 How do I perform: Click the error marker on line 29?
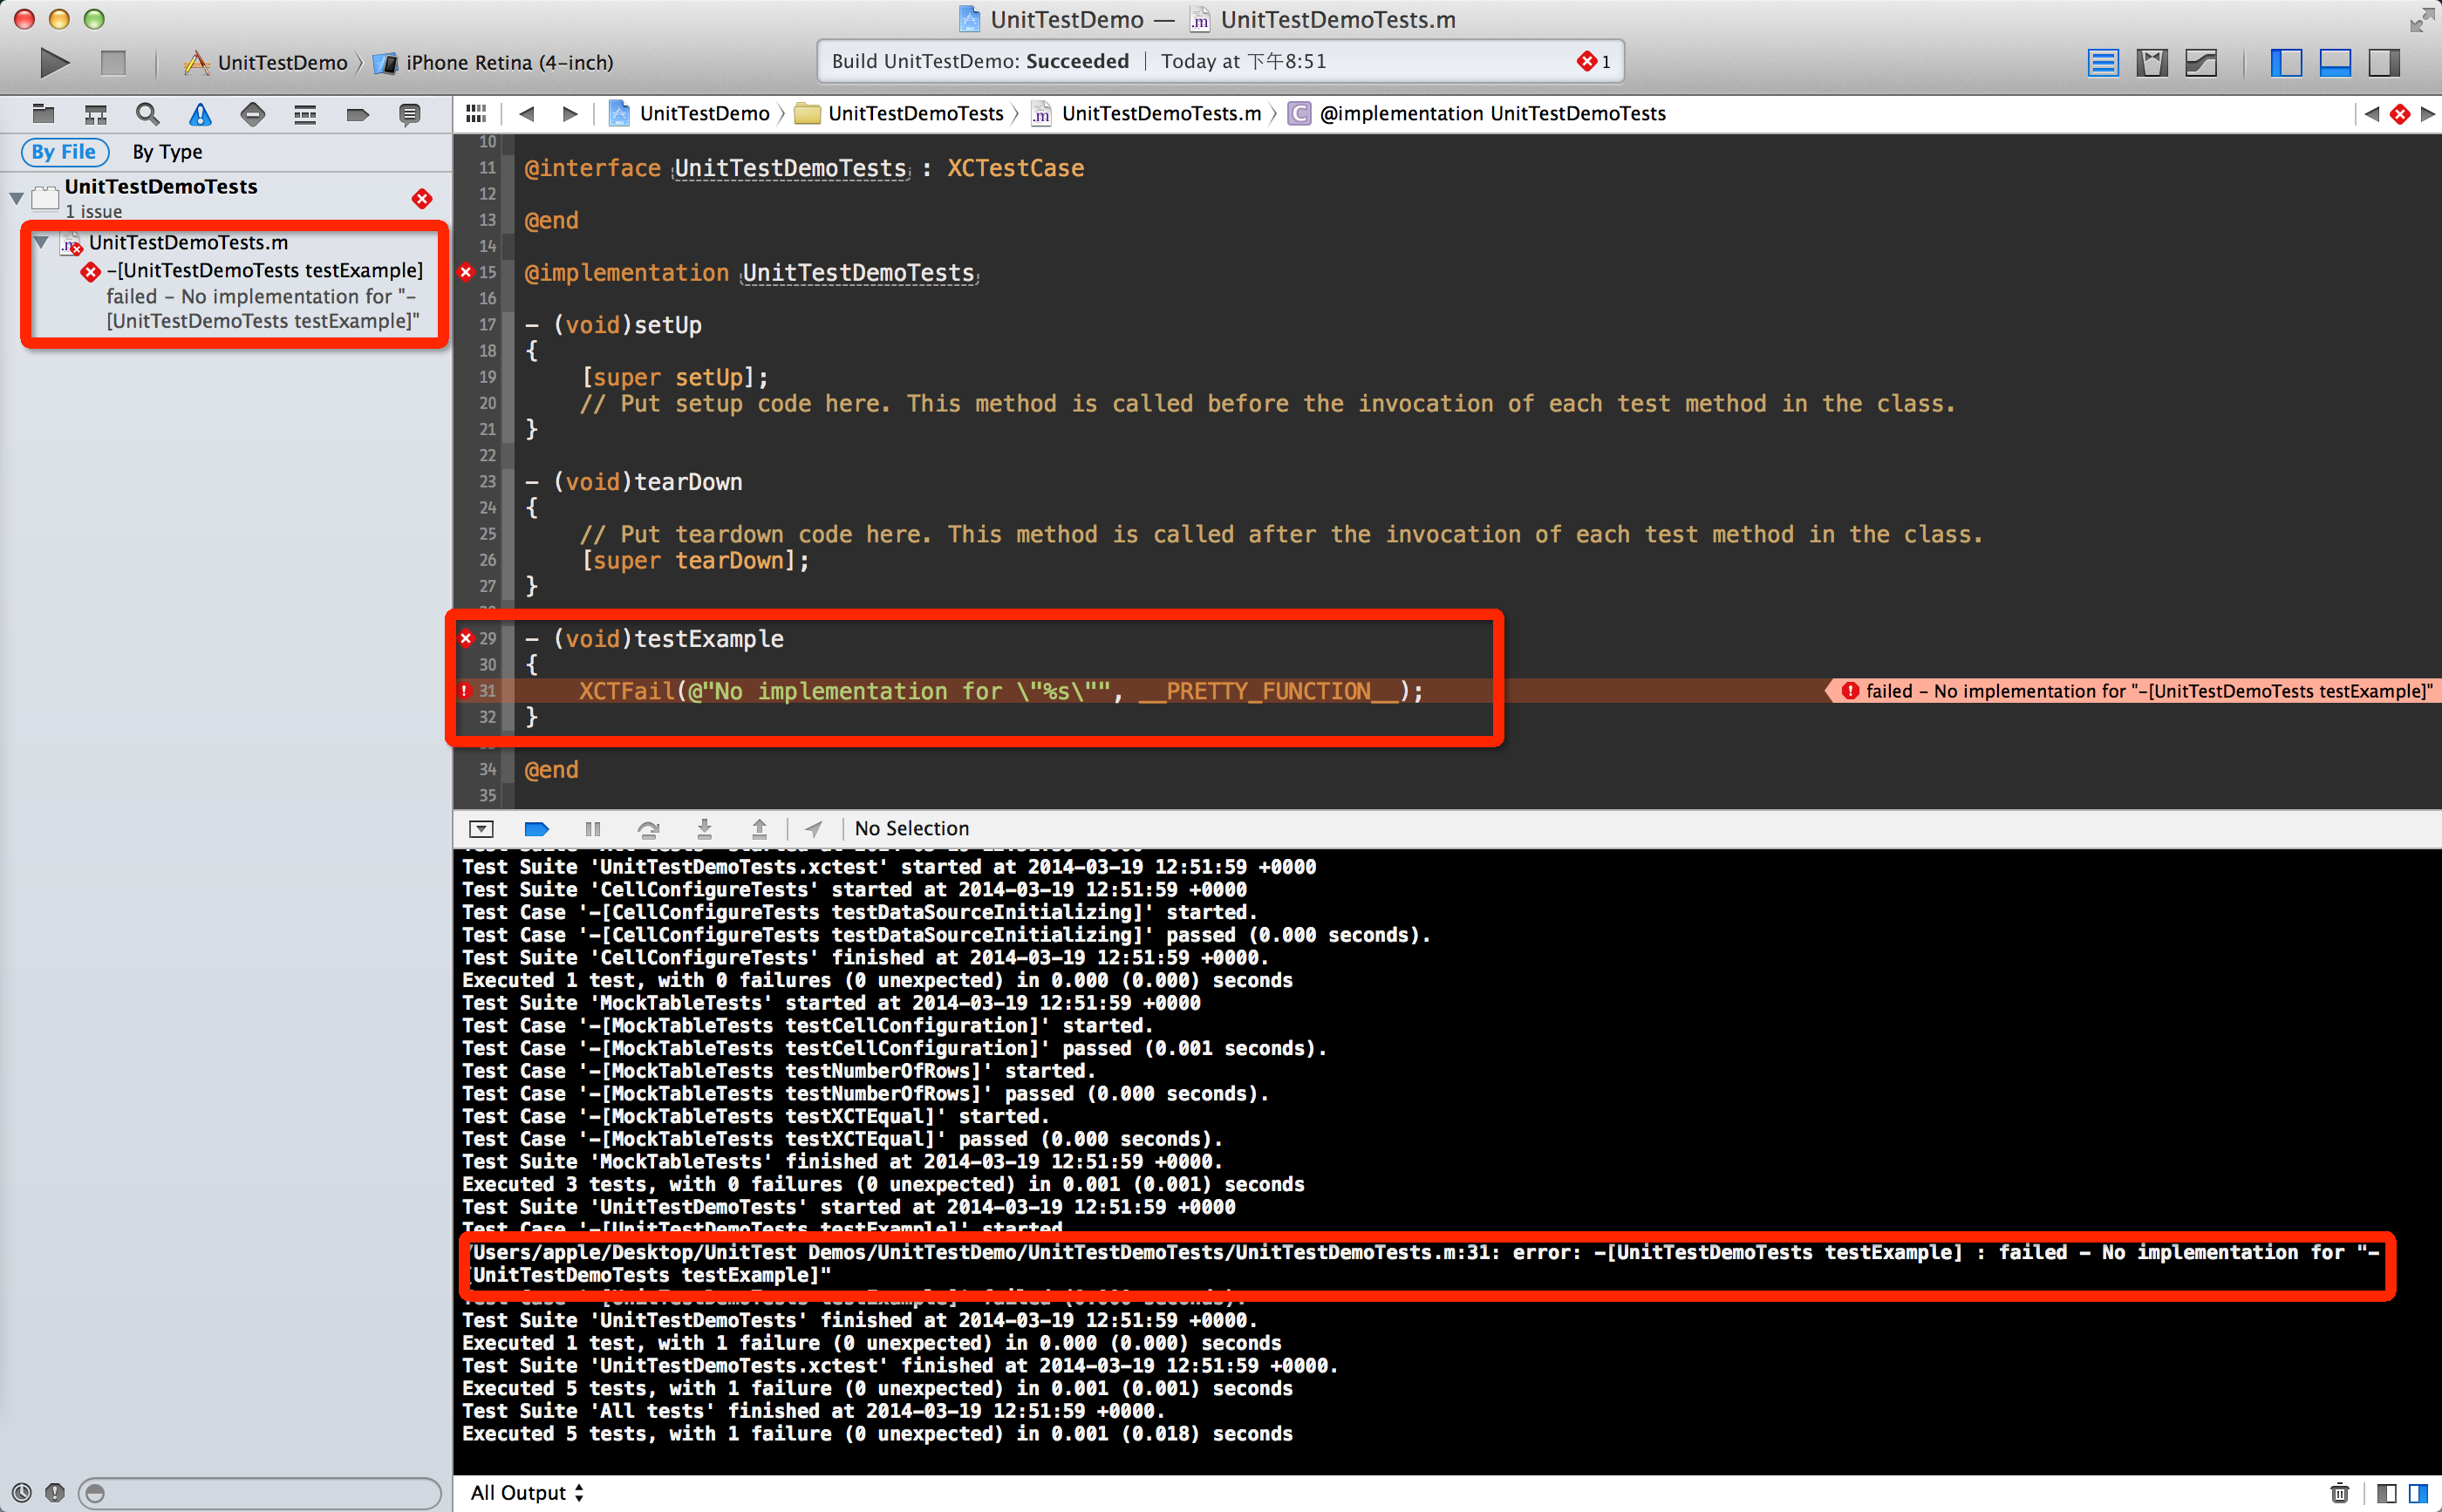pos(466,638)
